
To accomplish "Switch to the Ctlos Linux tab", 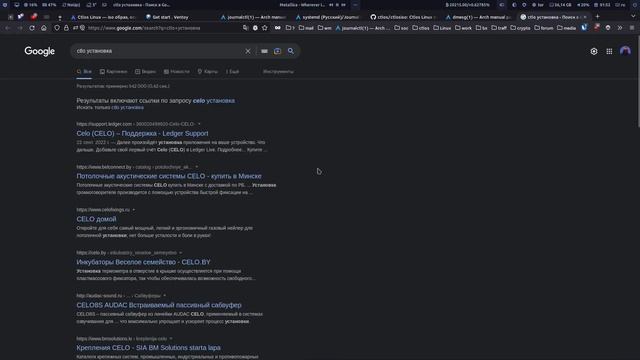I will pyautogui.click(x=102, y=17).
